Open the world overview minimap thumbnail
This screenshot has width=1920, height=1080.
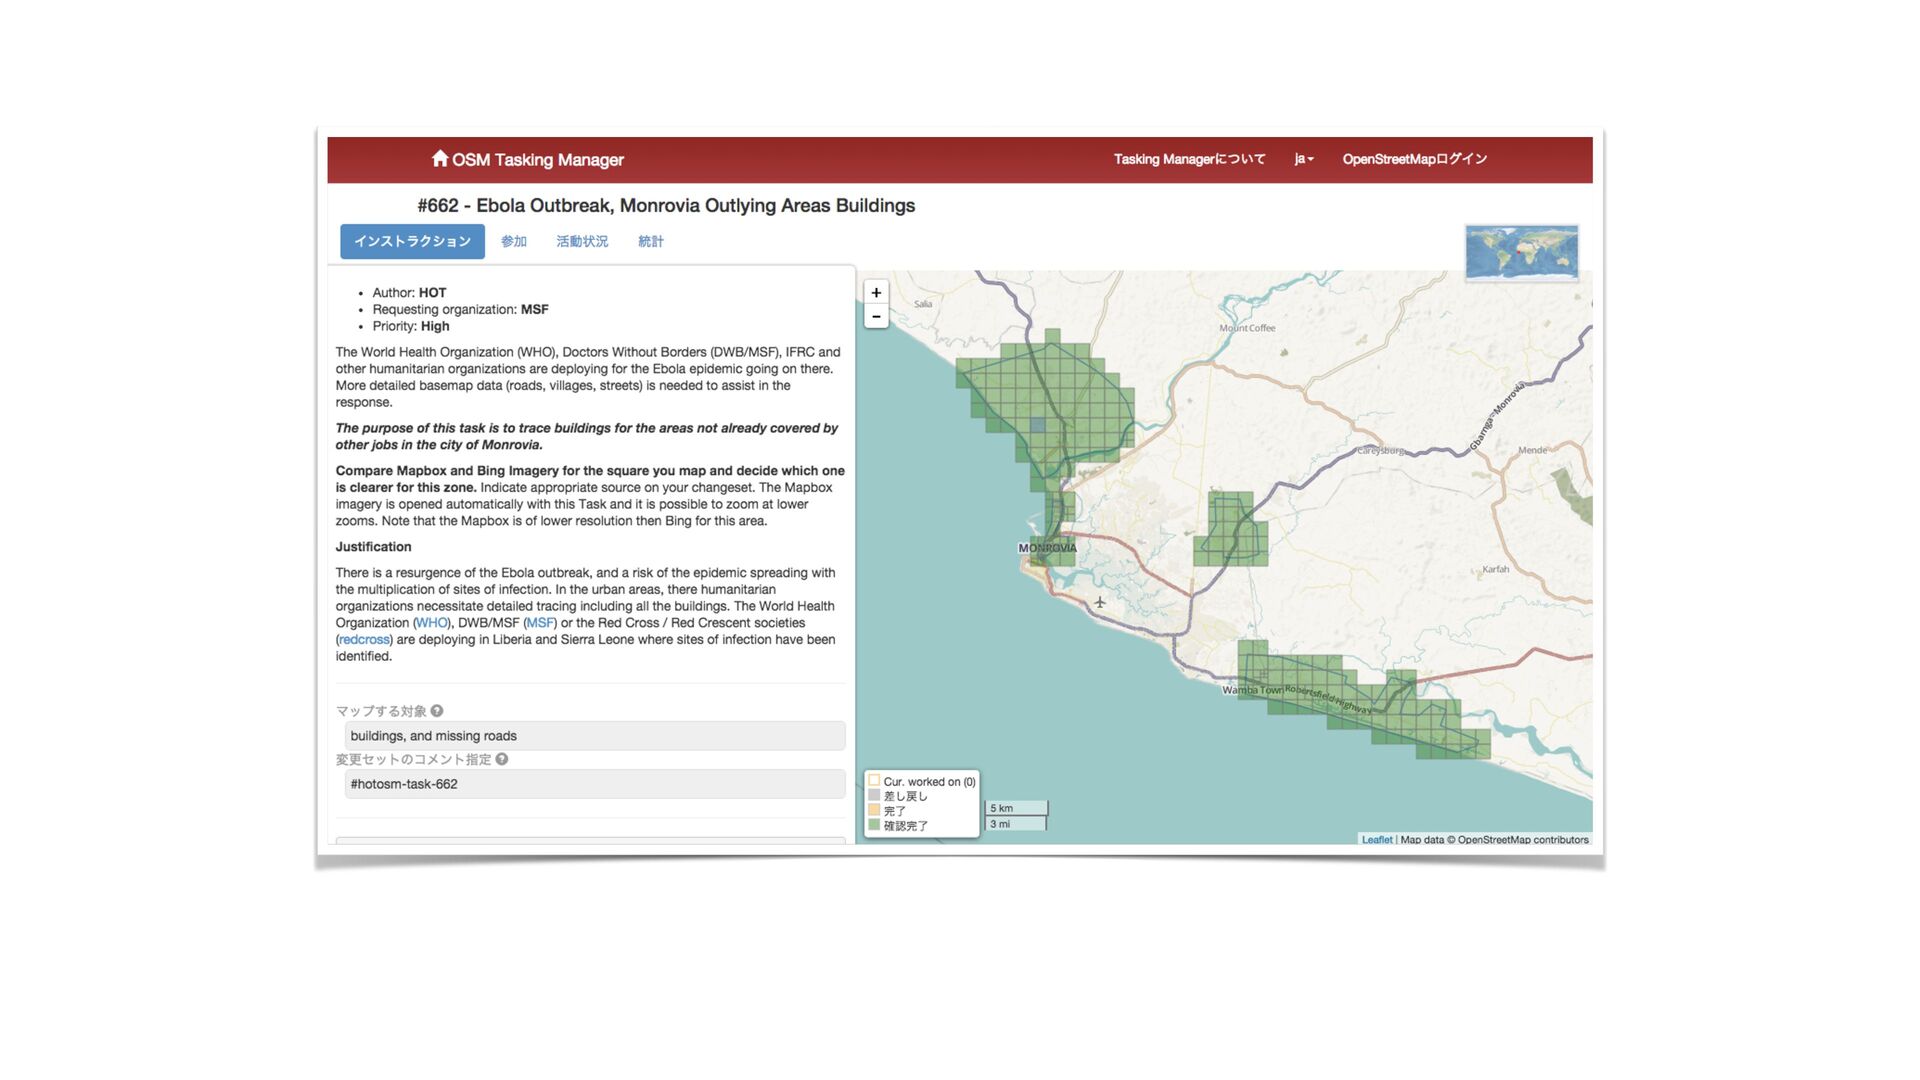click(x=1521, y=251)
